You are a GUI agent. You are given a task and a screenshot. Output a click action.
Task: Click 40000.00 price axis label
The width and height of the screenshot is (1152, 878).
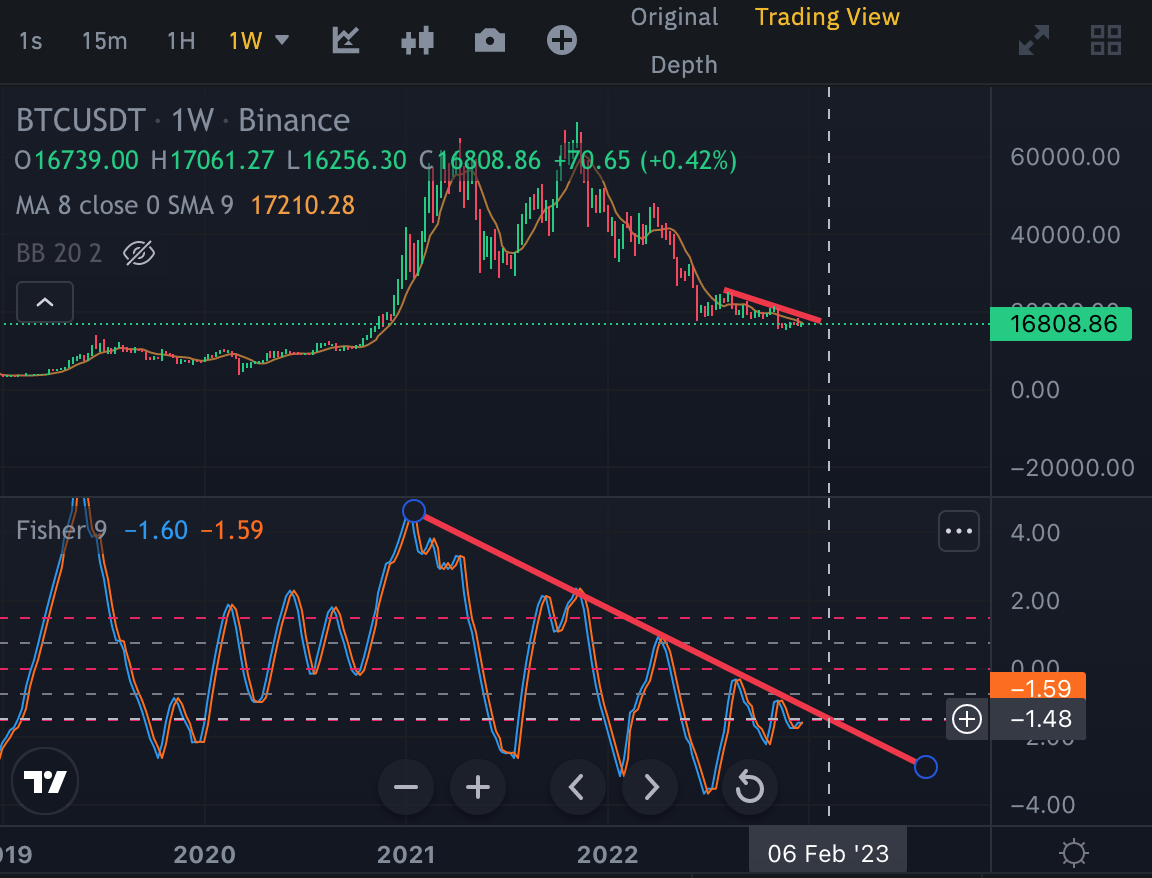click(1065, 234)
